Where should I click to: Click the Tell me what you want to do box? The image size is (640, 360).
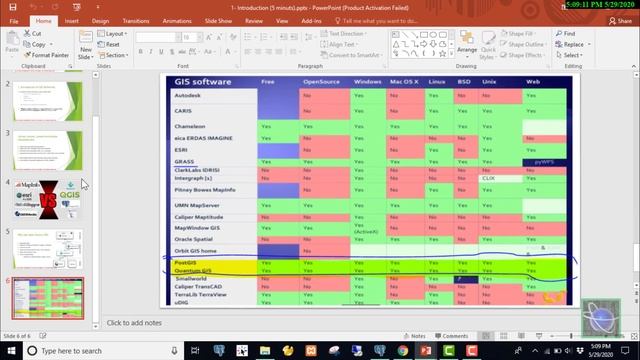tap(376, 21)
